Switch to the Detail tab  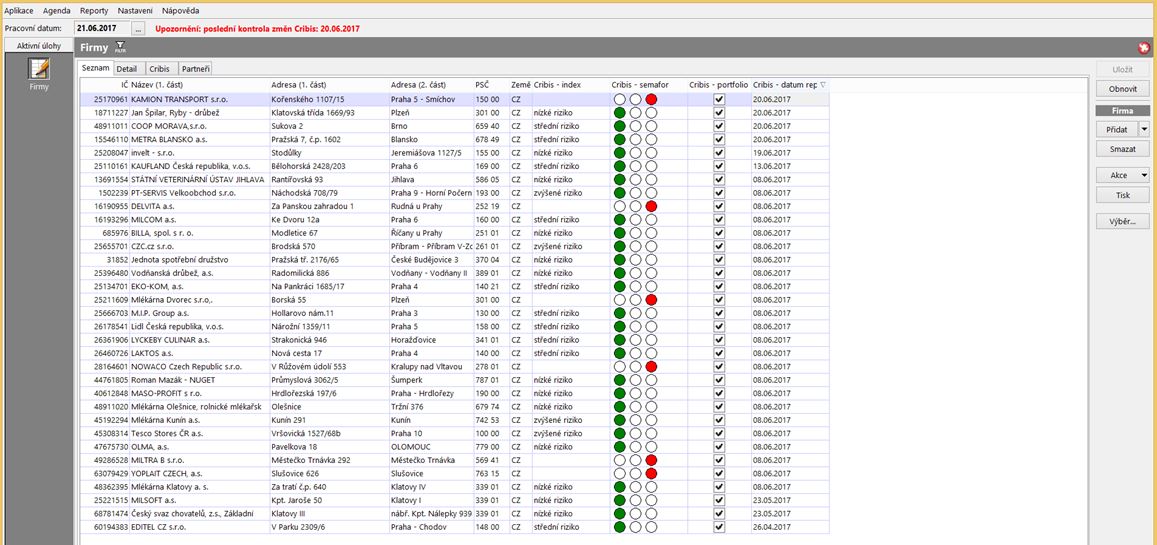126,69
